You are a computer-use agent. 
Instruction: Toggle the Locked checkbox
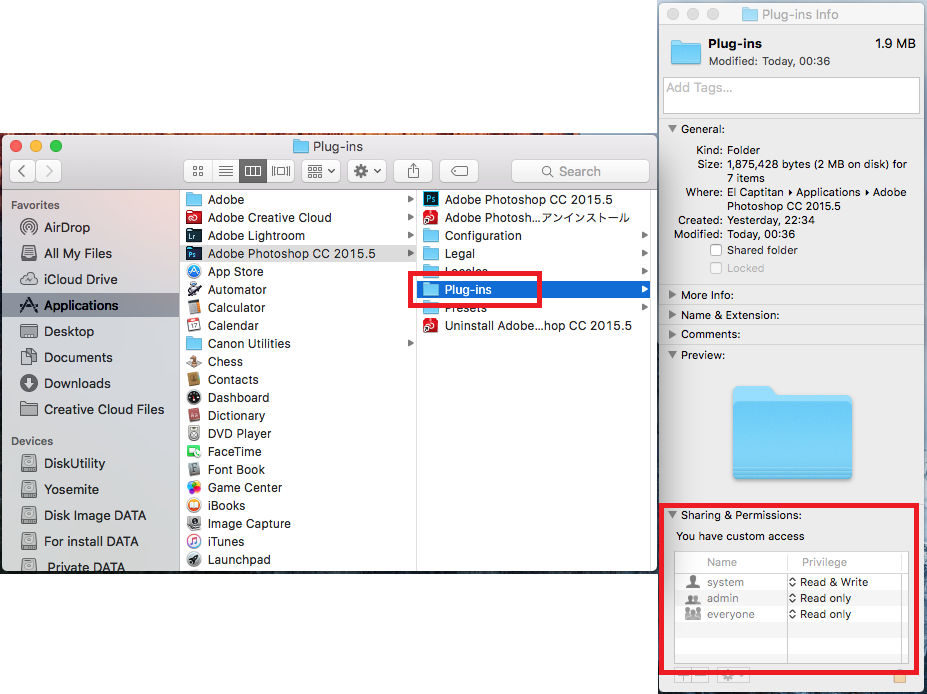[716, 268]
